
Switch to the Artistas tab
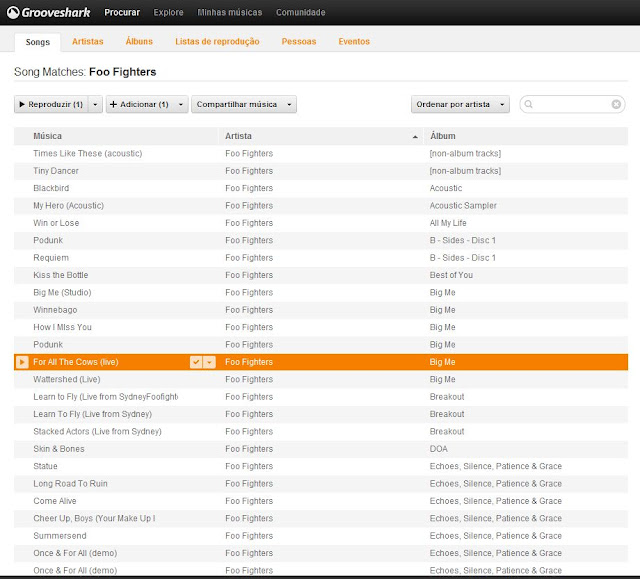[88, 41]
